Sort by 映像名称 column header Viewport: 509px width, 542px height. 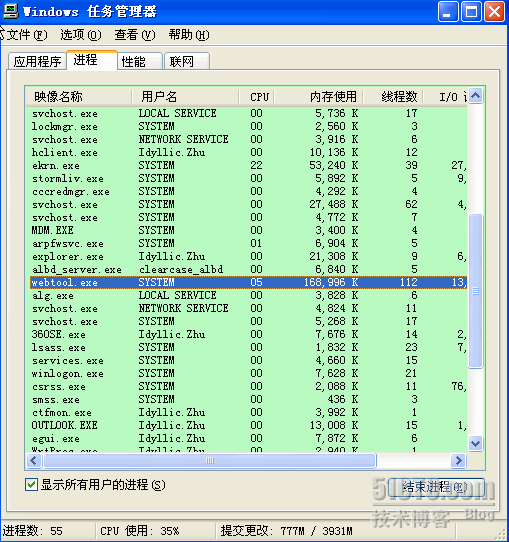pyautogui.click(x=79, y=96)
